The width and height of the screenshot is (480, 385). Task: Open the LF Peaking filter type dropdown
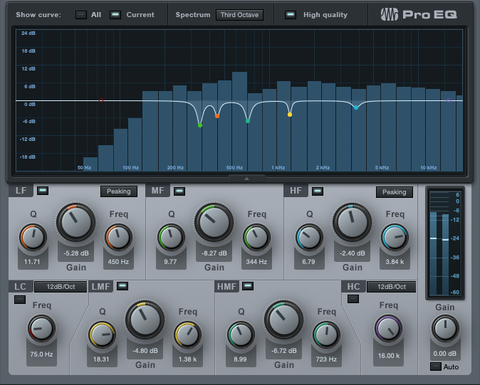pyautogui.click(x=119, y=191)
